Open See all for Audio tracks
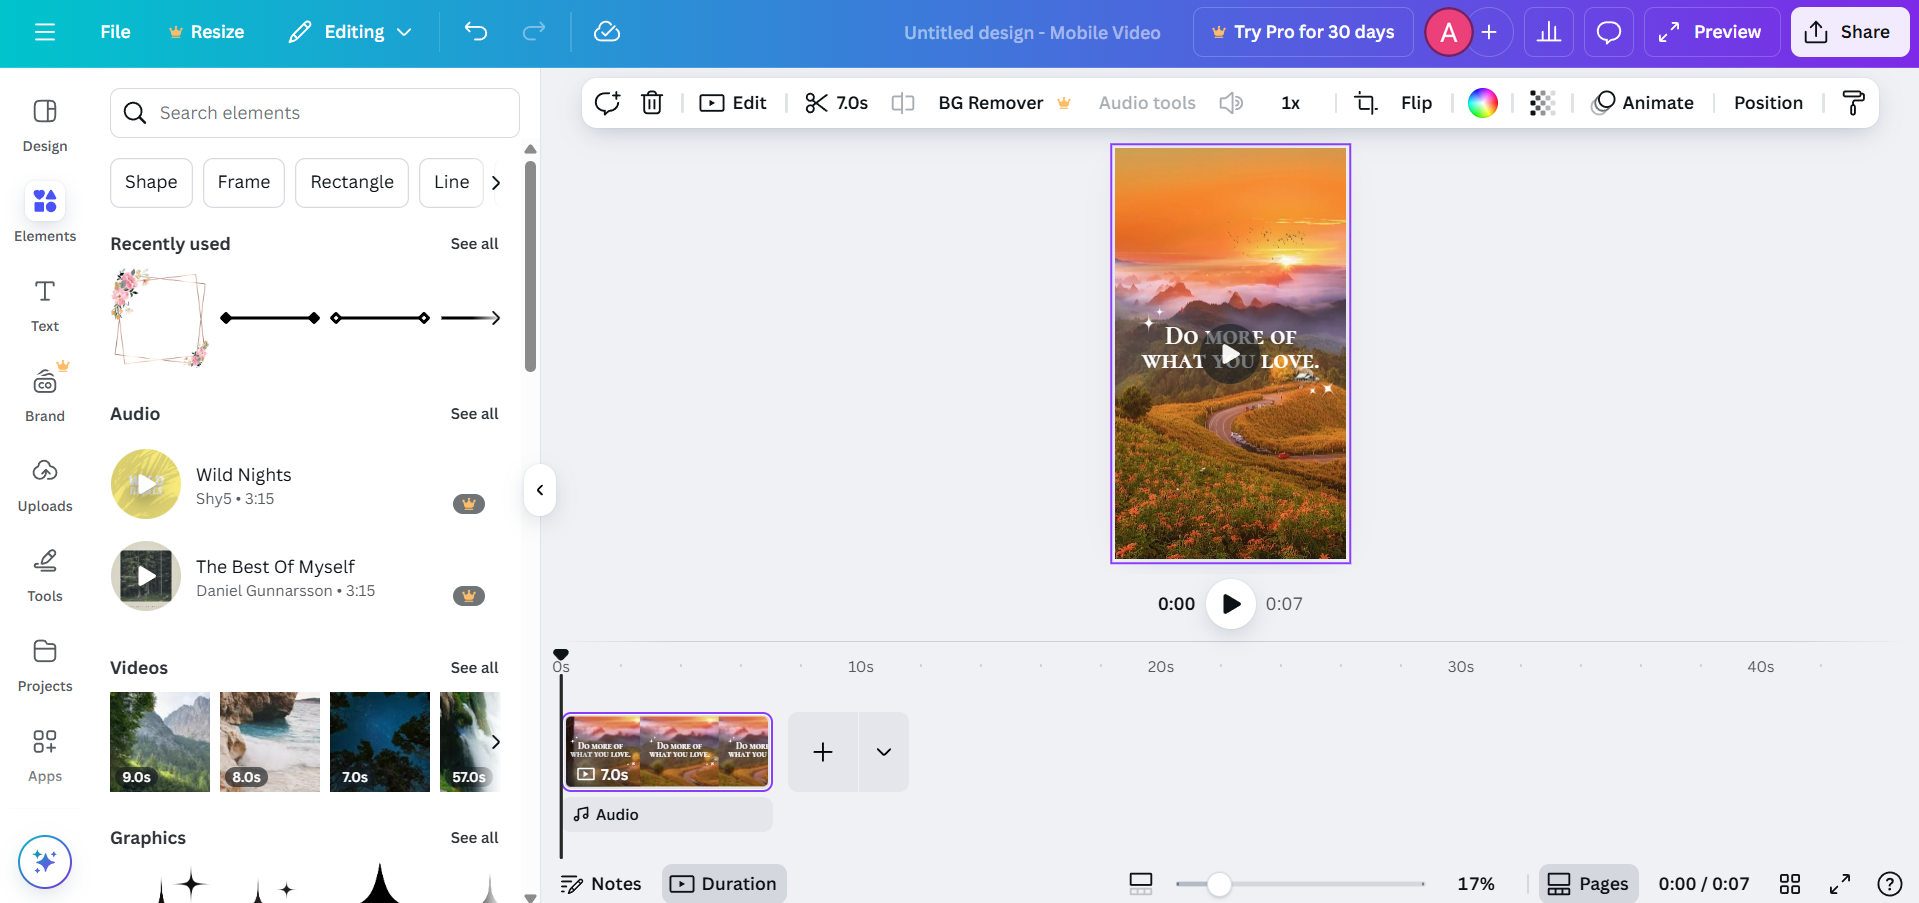The height and width of the screenshot is (903, 1919). coord(474,413)
